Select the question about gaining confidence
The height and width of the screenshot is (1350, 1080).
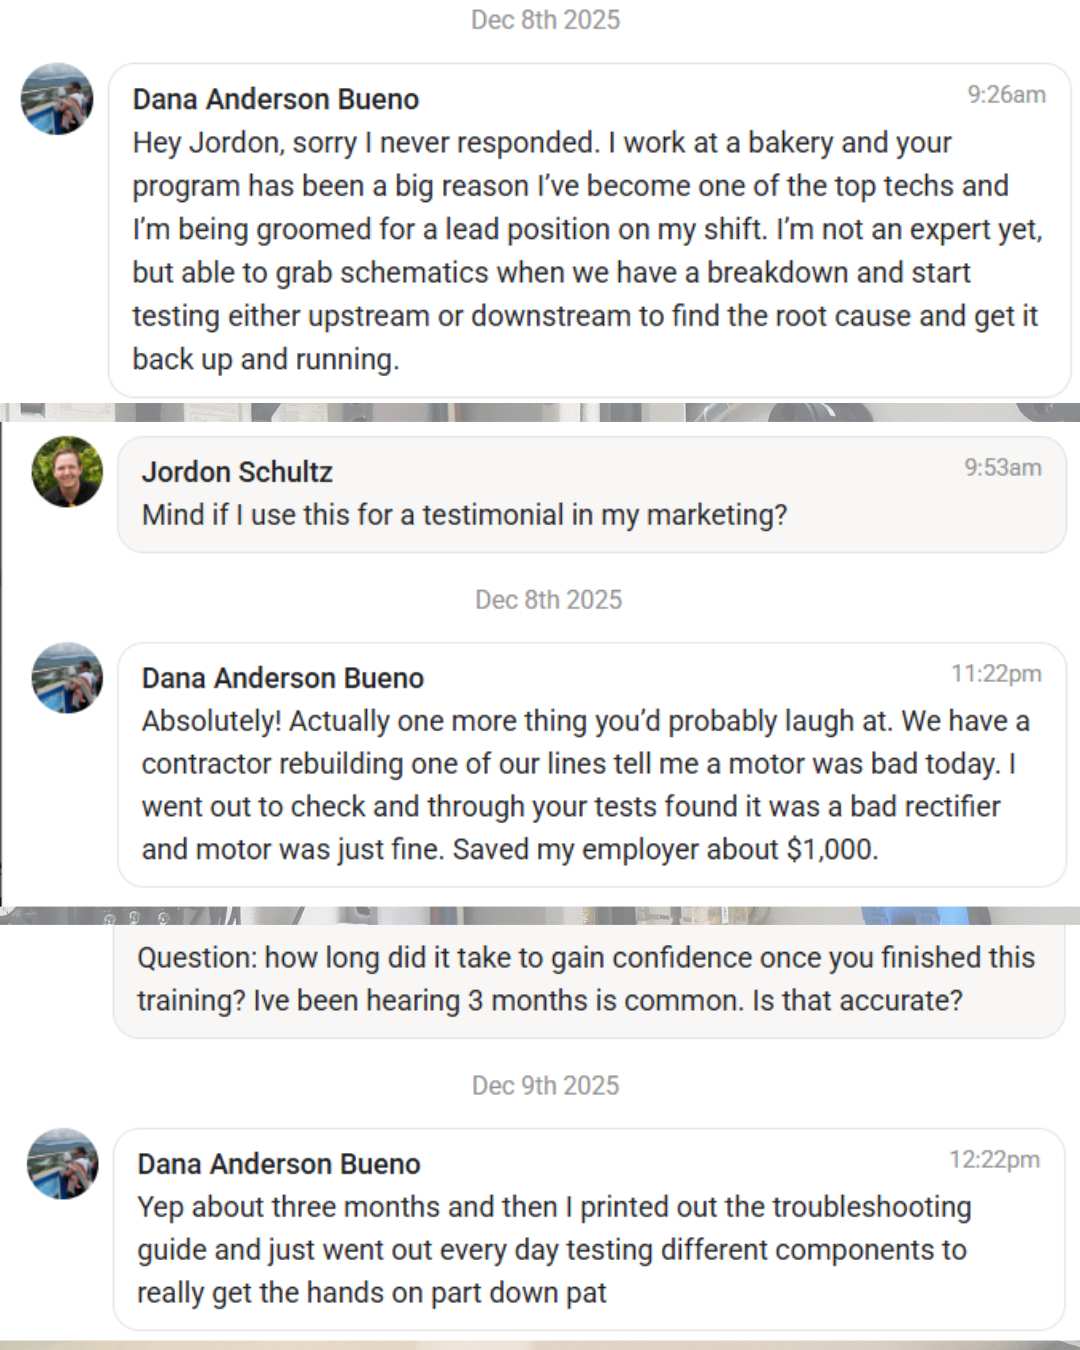point(586,979)
